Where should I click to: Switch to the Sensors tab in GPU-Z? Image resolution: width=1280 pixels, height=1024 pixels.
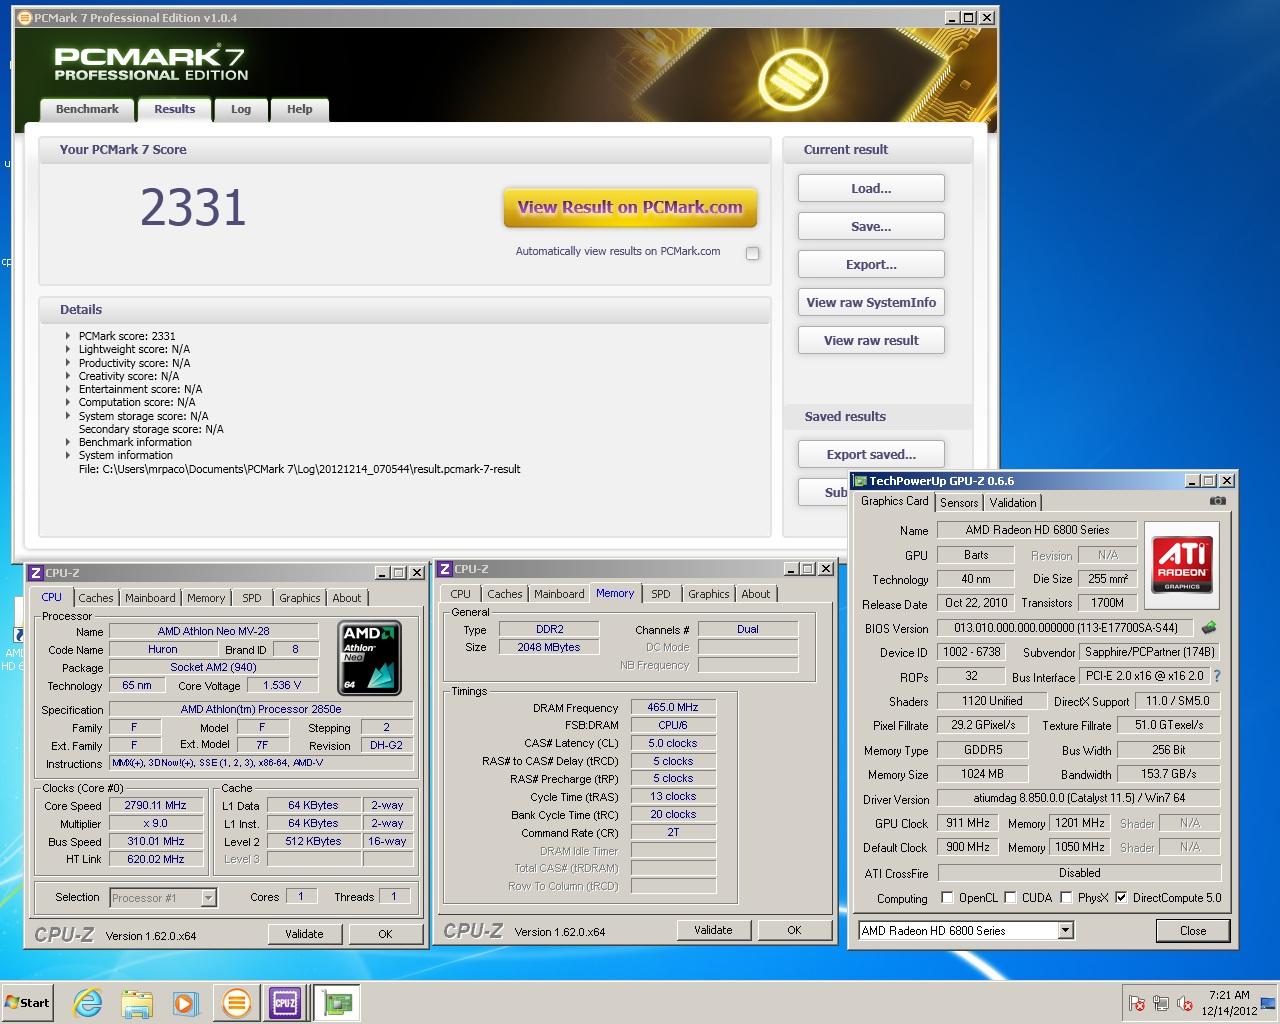[959, 503]
